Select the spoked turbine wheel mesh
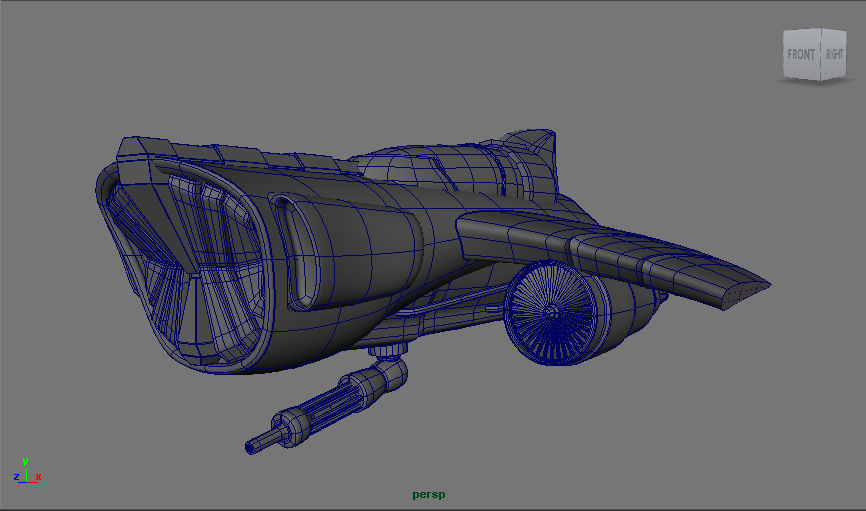 point(550,312)
